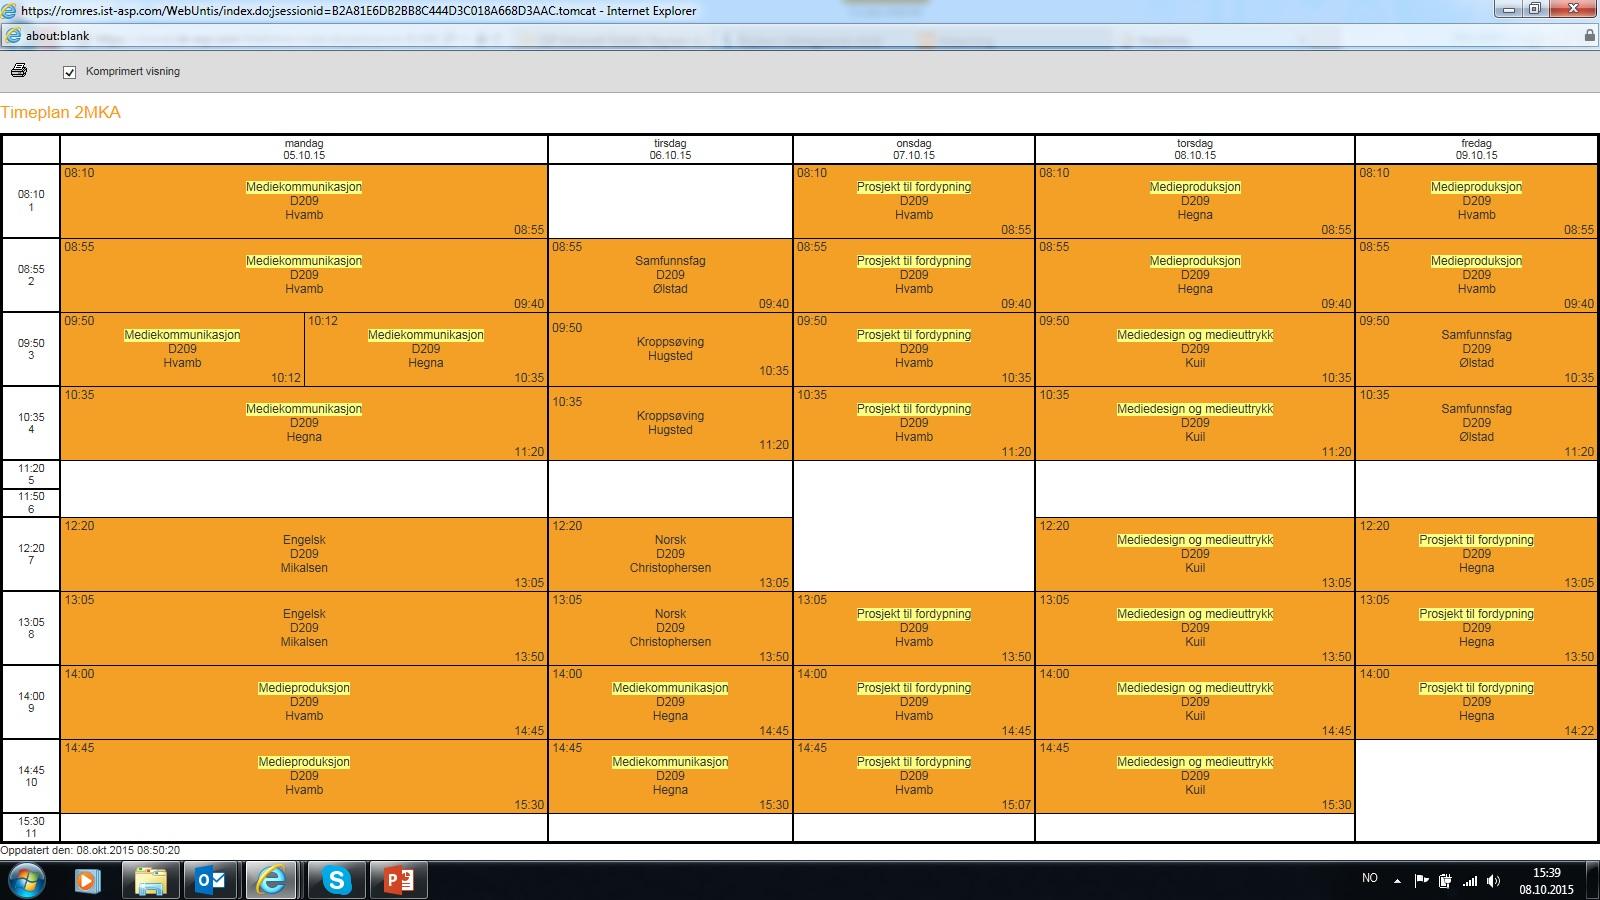Select the torsdag 08.10.15 column header
This screenshot has width=1600, height=900.
[x=1195, y=150]
